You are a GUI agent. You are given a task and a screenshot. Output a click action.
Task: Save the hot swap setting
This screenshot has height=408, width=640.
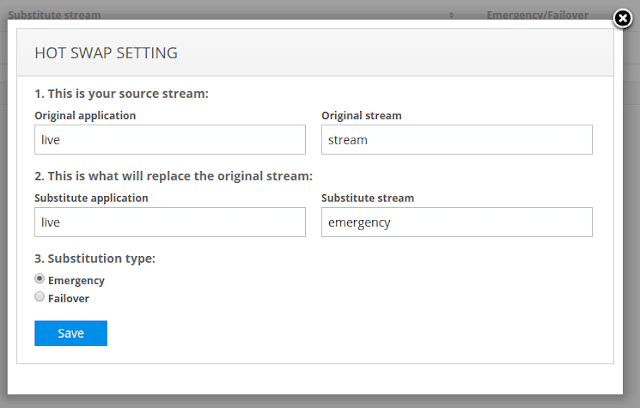[70, 333]
